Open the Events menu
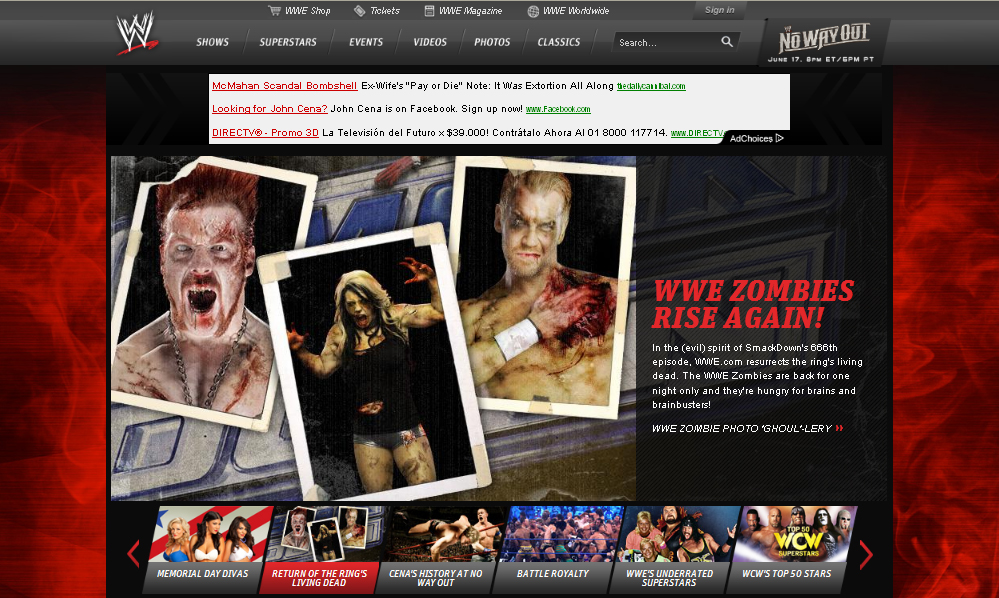 point(366,42)
